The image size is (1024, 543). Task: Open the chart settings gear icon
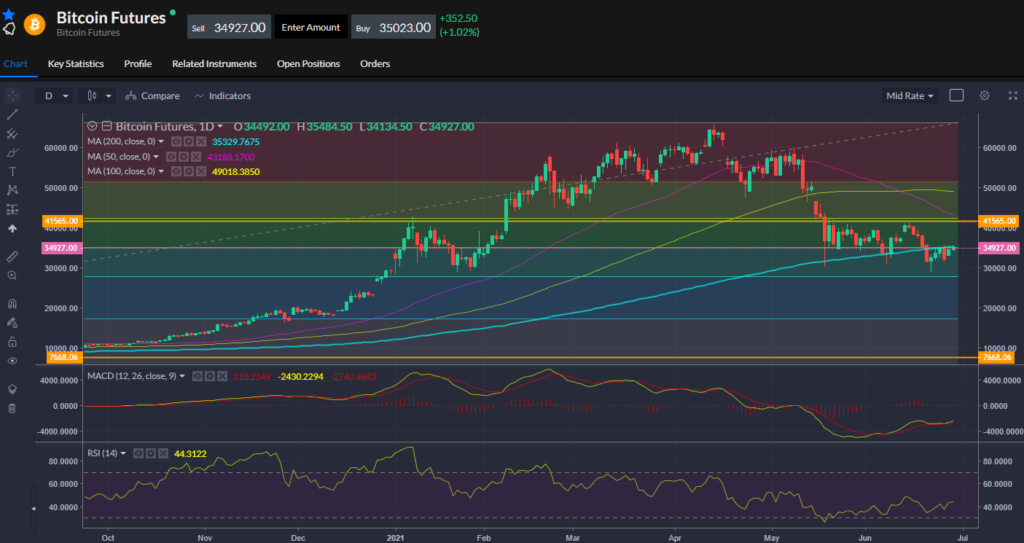(985, 95)
